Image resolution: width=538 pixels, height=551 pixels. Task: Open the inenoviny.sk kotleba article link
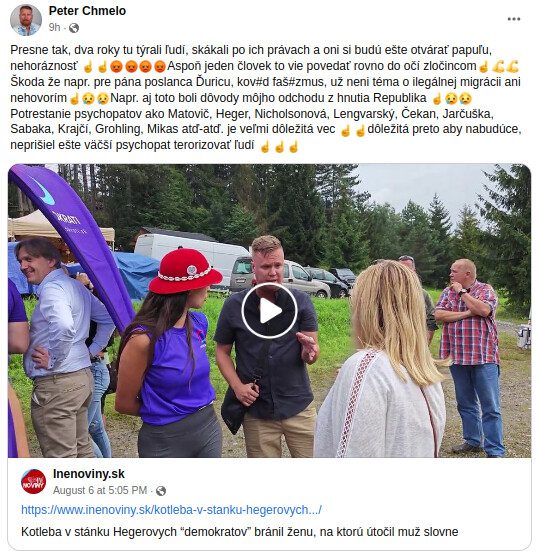pos(171,510)
